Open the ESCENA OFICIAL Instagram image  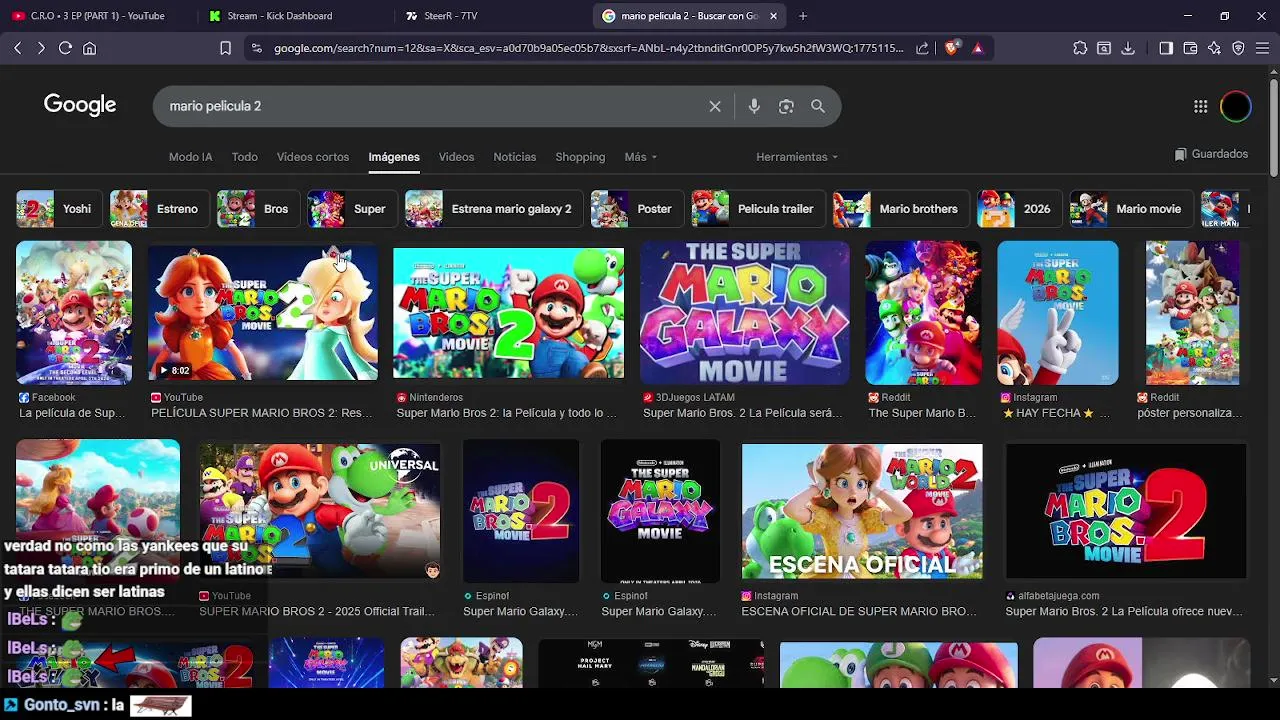coord(862,511)
